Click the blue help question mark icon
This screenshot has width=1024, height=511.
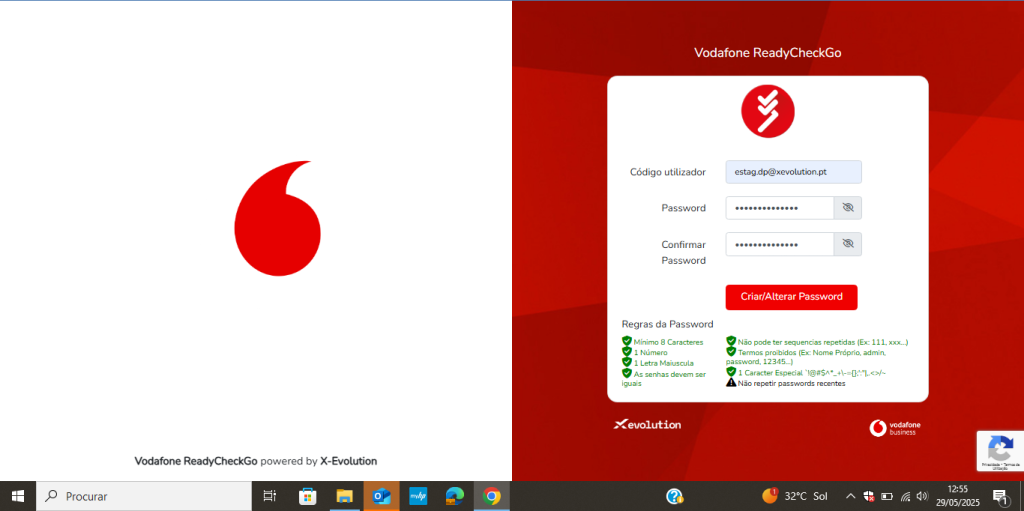click(674, 496)
